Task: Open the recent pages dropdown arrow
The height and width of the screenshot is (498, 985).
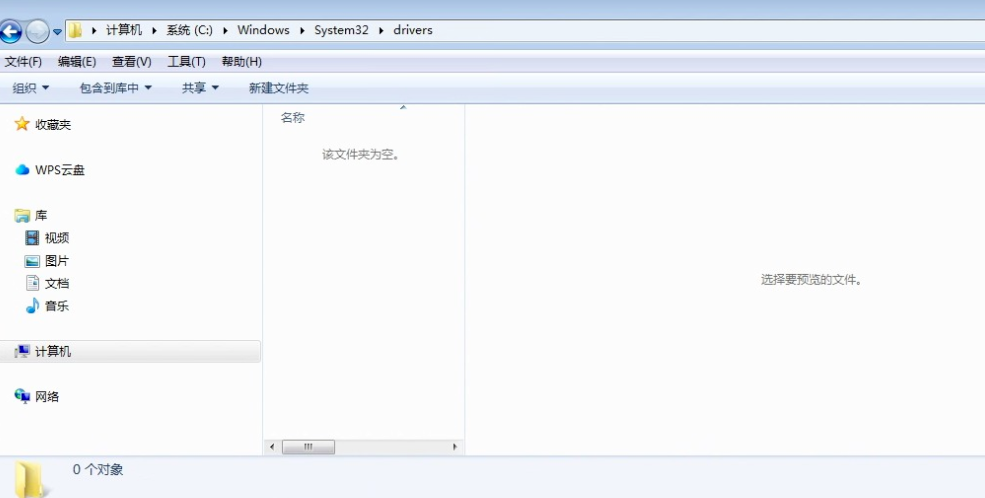Action: [x=57, y=31]
